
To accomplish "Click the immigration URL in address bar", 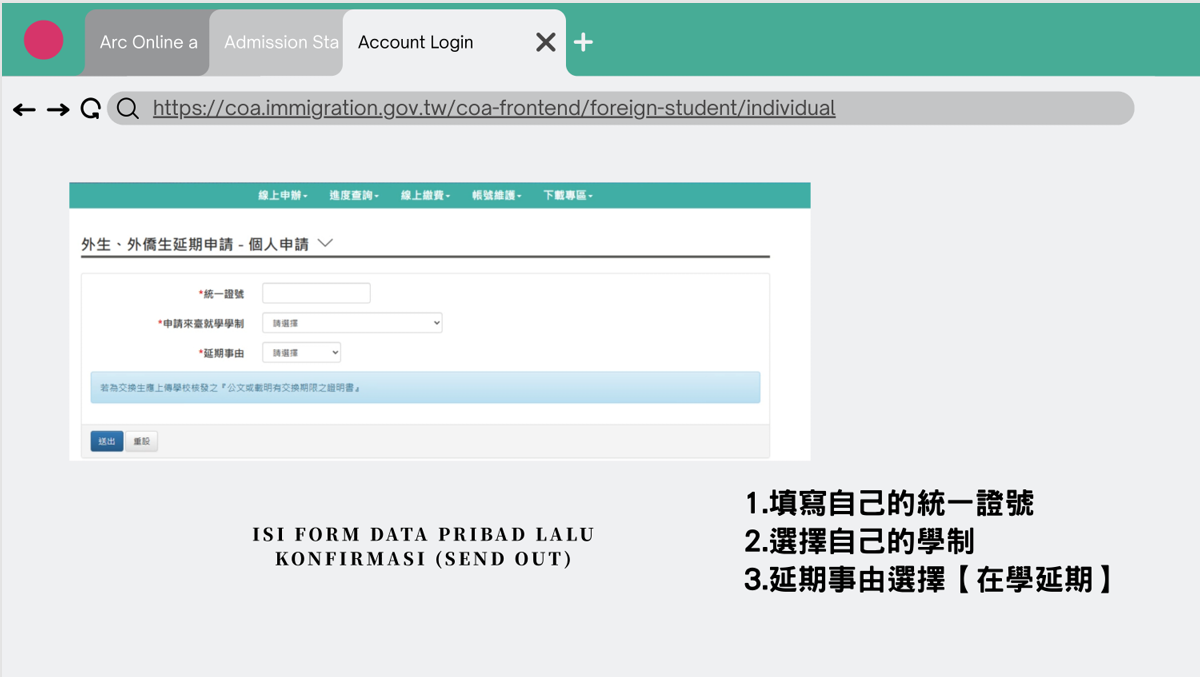I will 494,108.
